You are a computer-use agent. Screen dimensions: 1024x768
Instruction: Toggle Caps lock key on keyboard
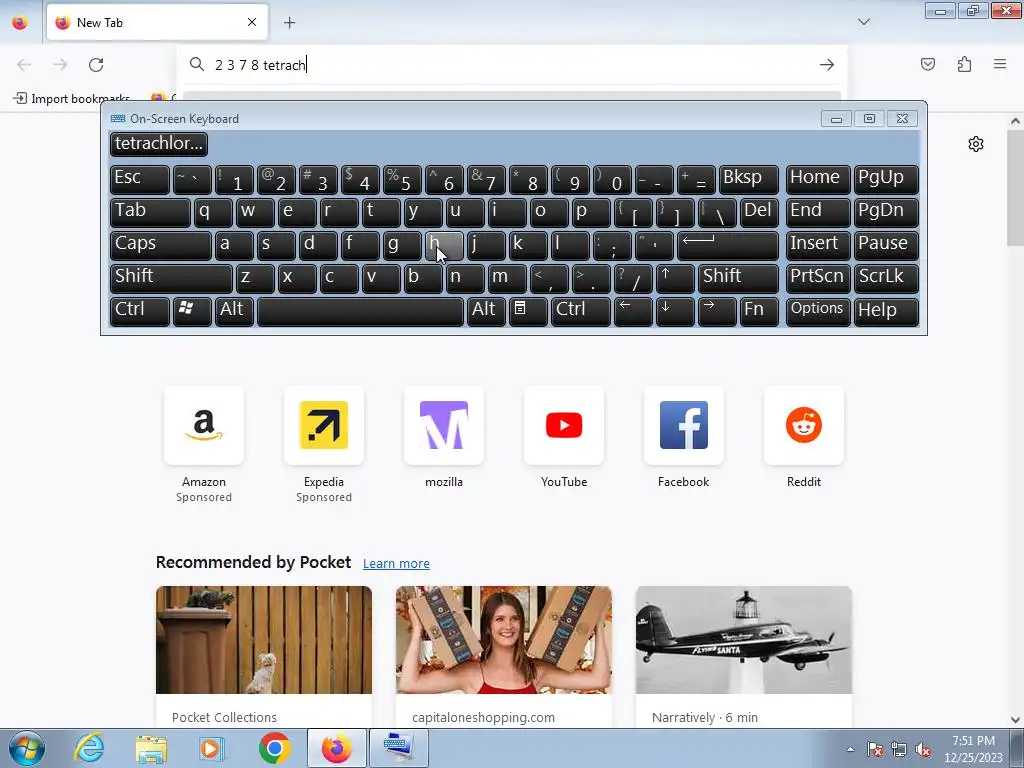(x=160, y=245)
